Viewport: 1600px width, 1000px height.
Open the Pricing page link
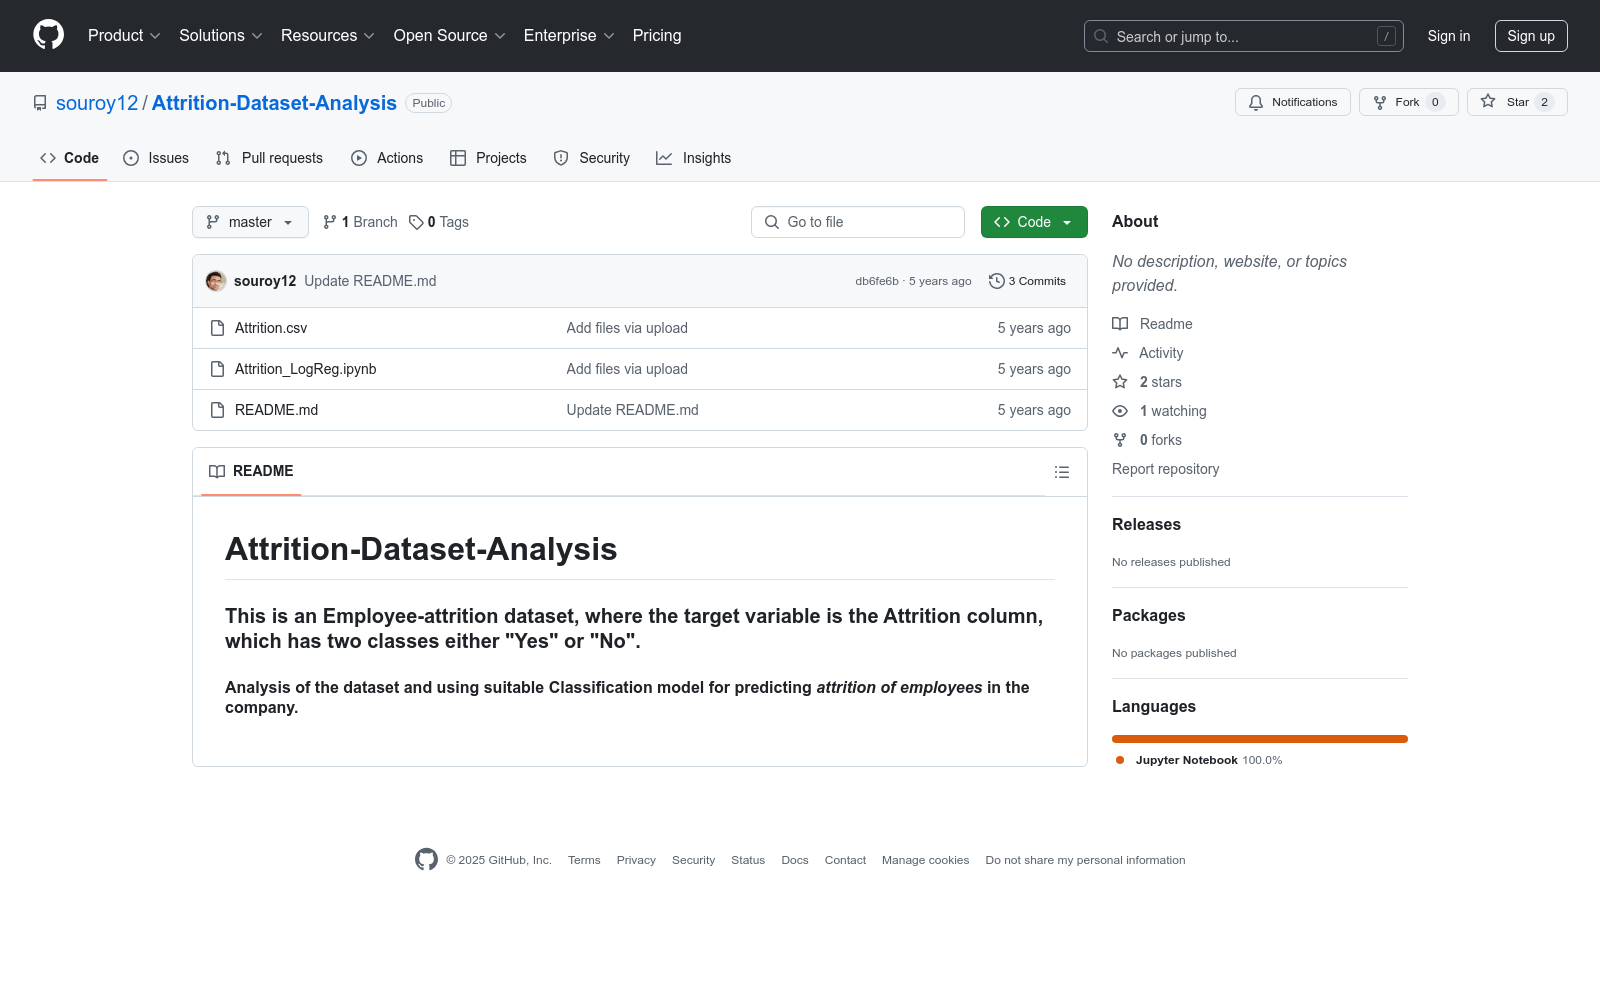coord(657,35)
